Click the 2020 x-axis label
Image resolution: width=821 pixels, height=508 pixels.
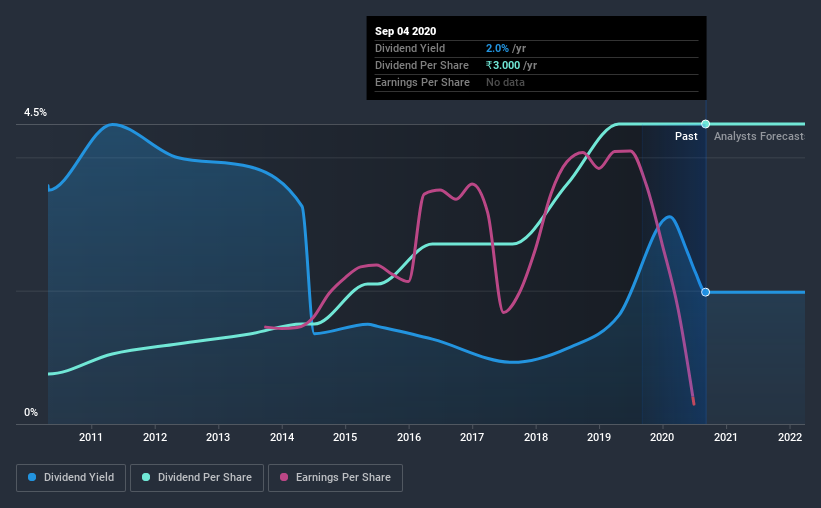click(x=662, y=437)
